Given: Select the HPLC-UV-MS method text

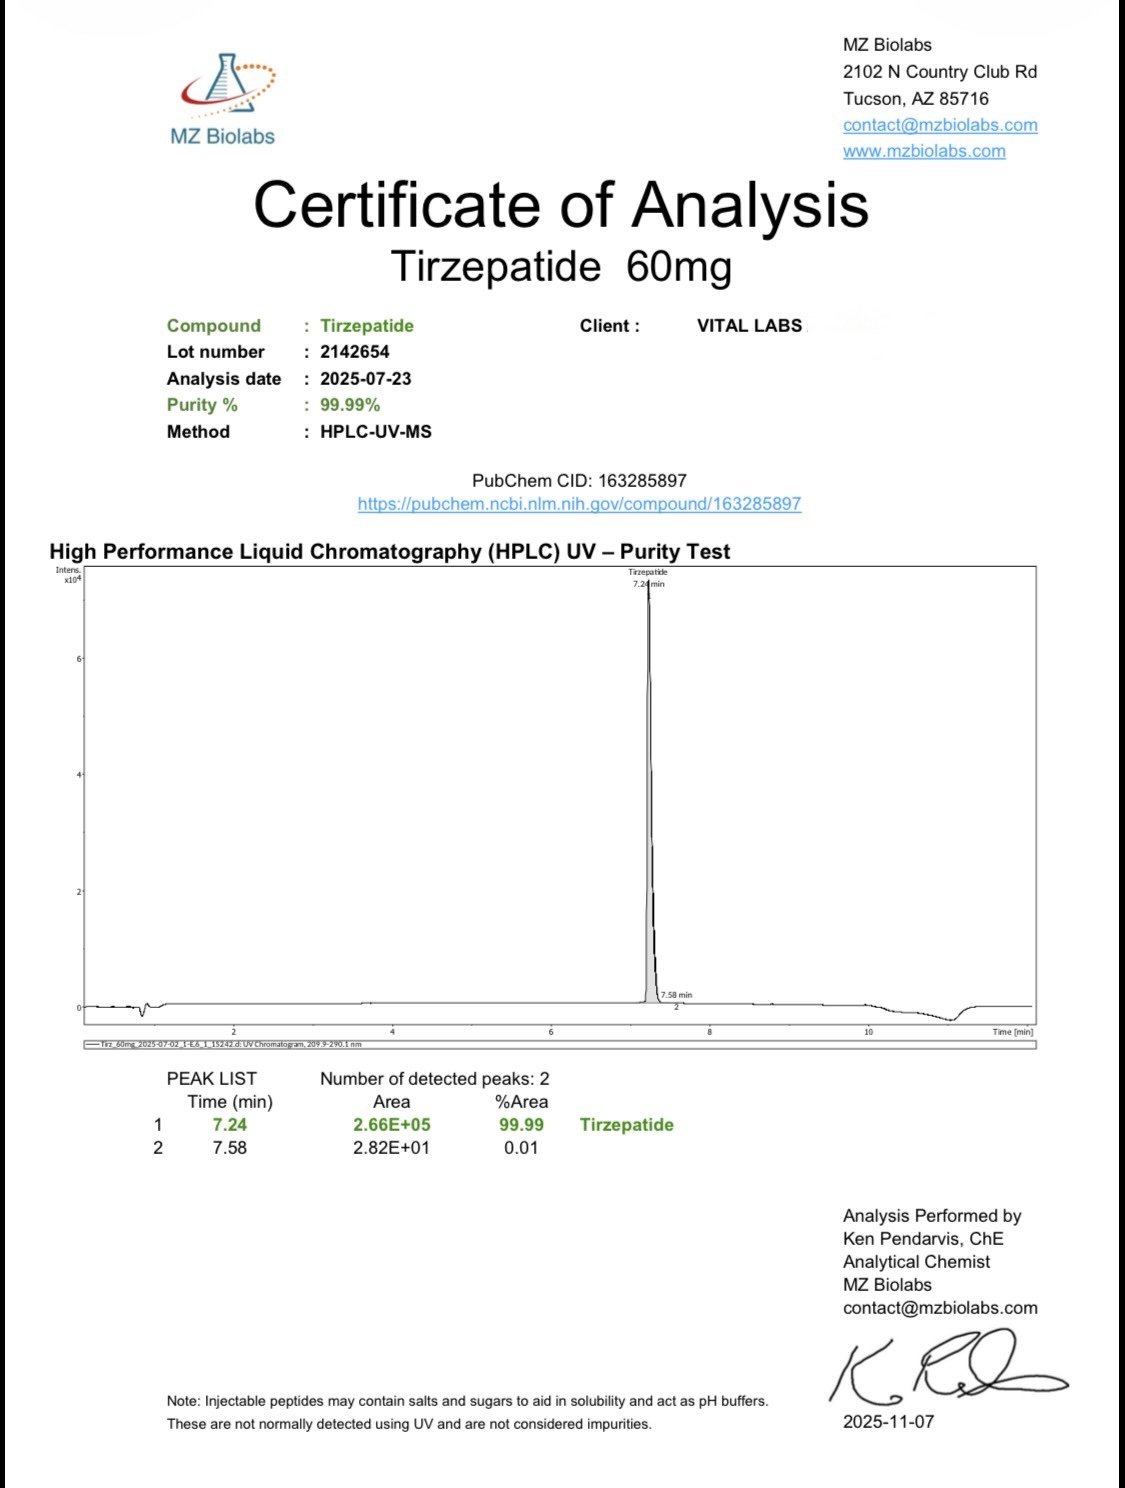Looking at the screenshot, I should tap(375, 432).
